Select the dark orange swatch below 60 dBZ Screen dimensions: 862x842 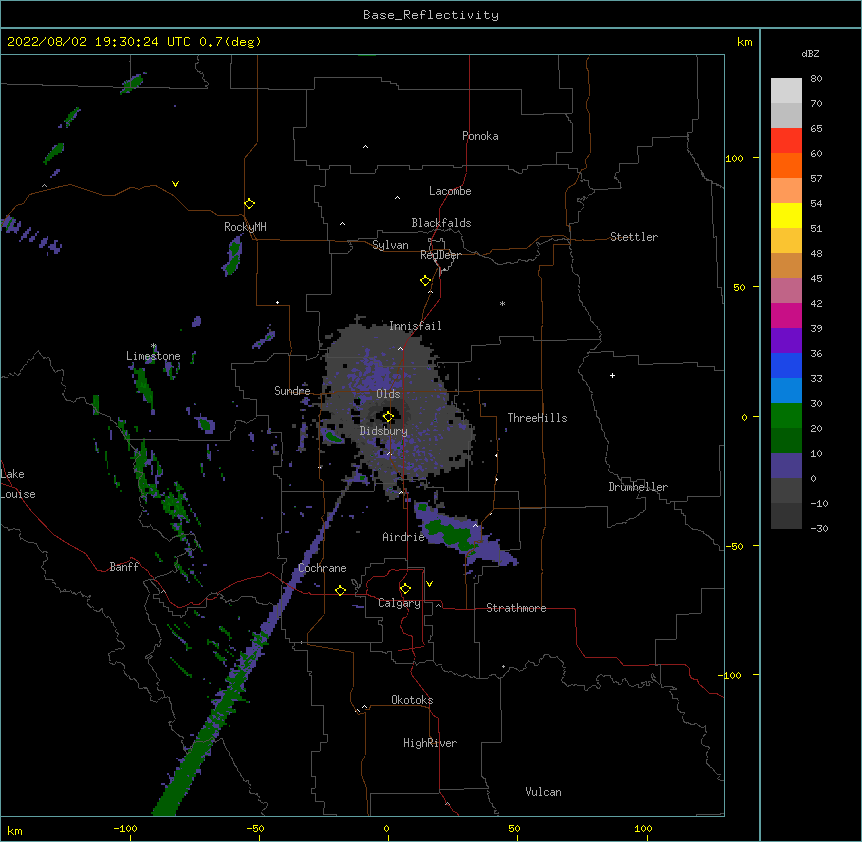786,166
